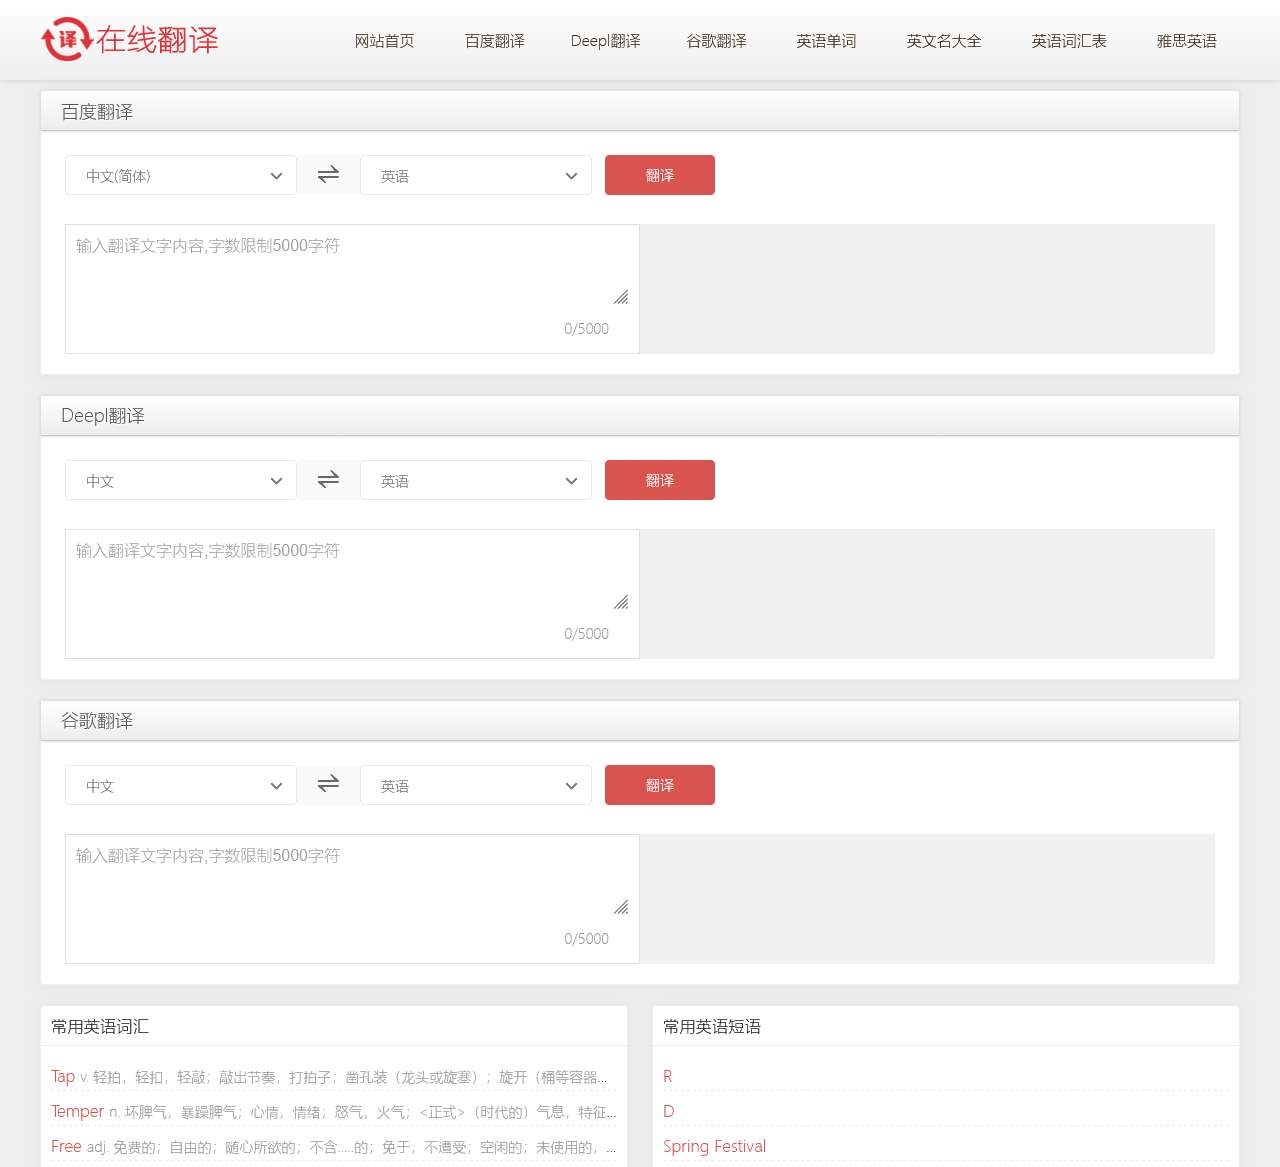
Task: Click the resize handle of the Google input box
Action: (x=621, y=906)
